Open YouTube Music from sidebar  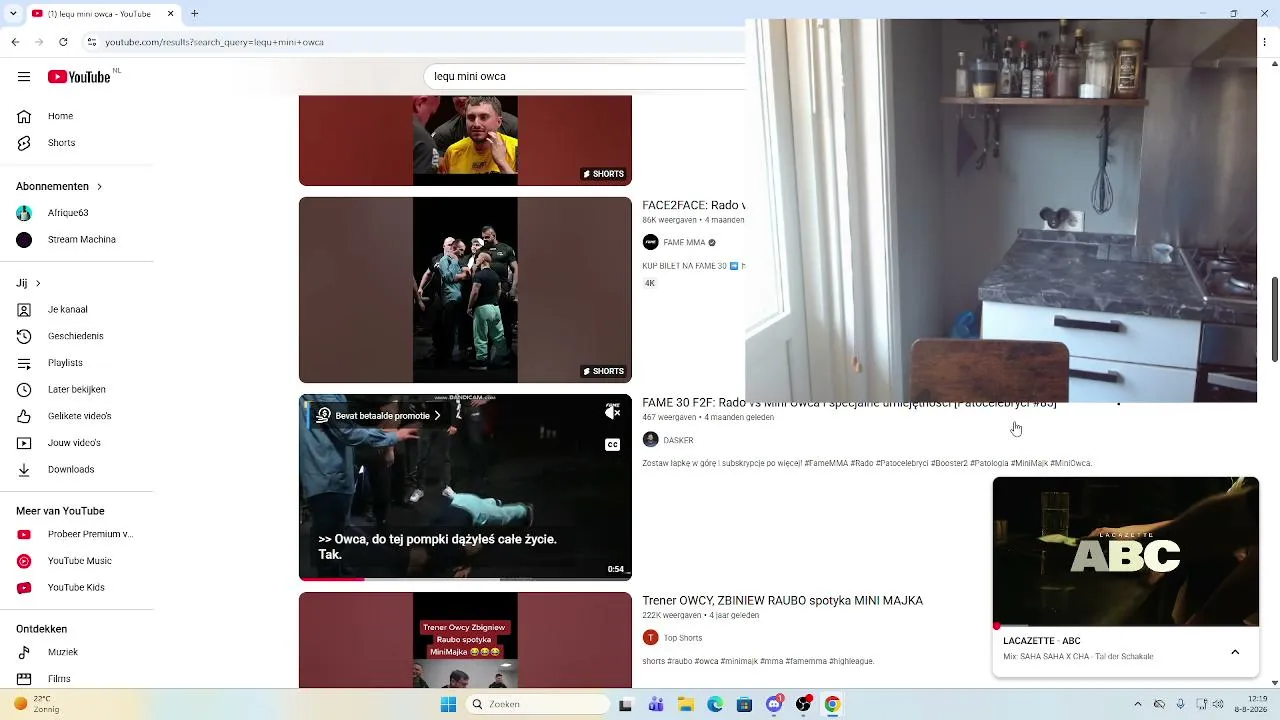click(79, 561)
